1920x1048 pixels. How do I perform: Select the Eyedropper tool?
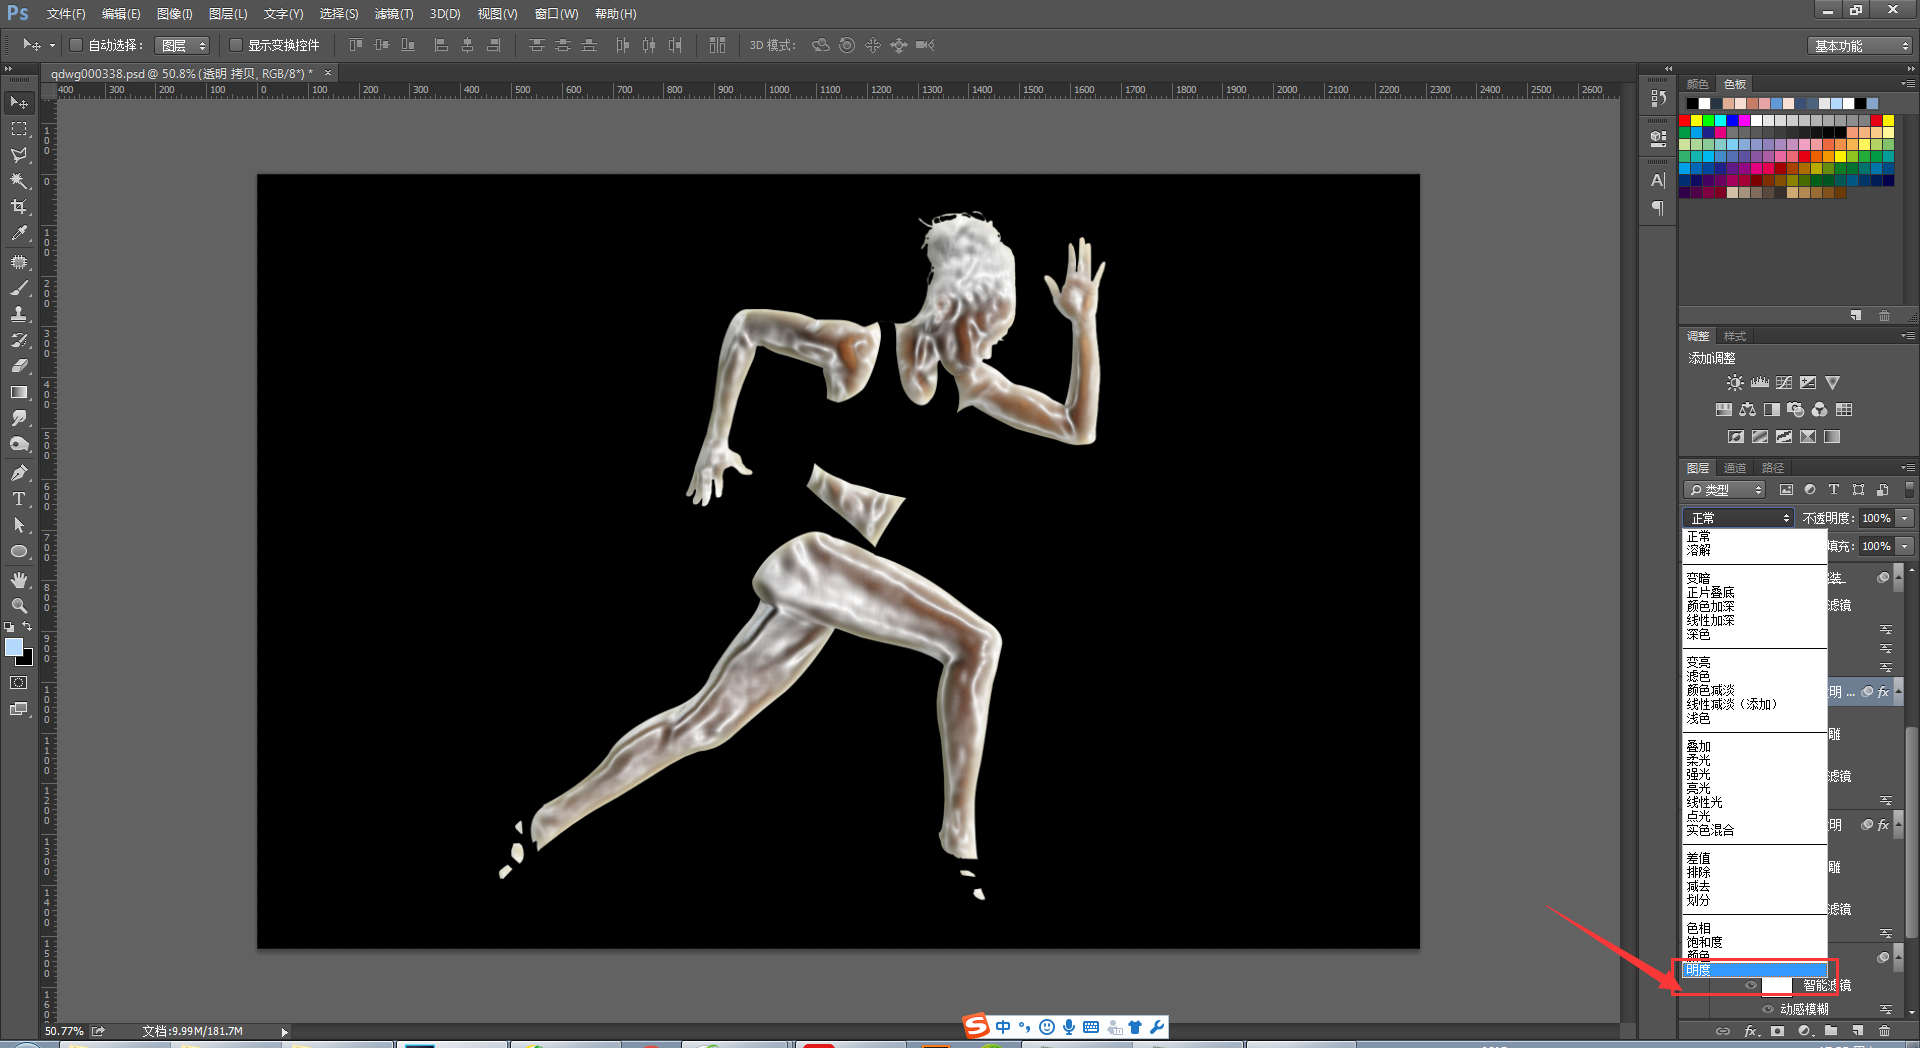click(x=19, y=233)
